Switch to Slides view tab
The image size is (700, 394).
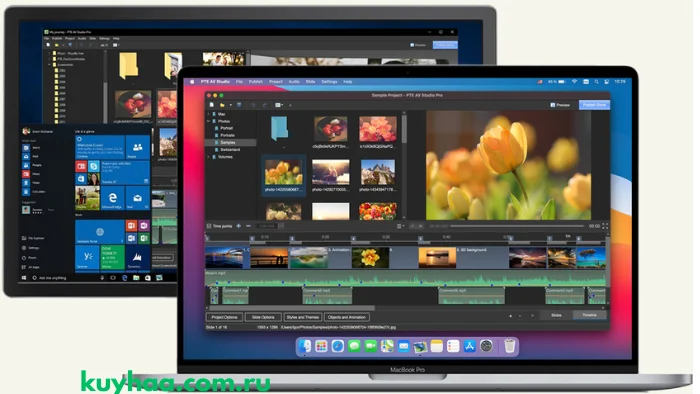(x=556, y=315)
